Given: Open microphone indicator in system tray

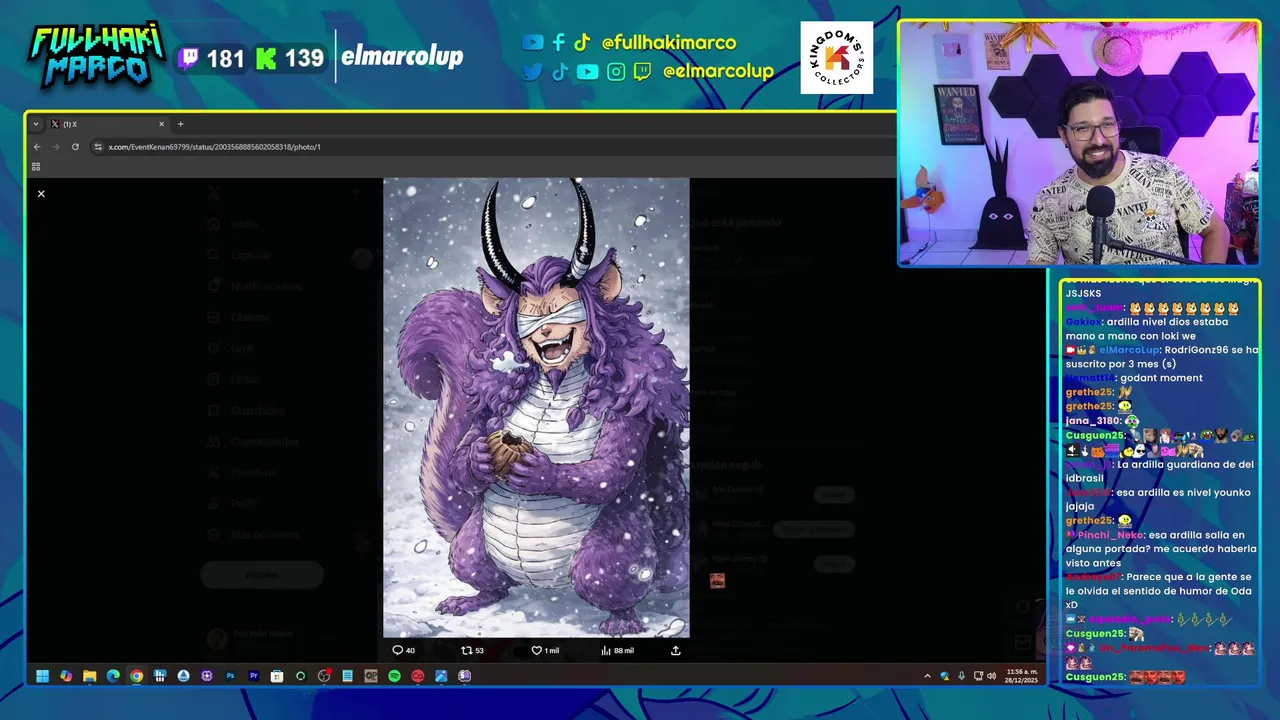Looking at the screenshot, I should coord(962,676).
